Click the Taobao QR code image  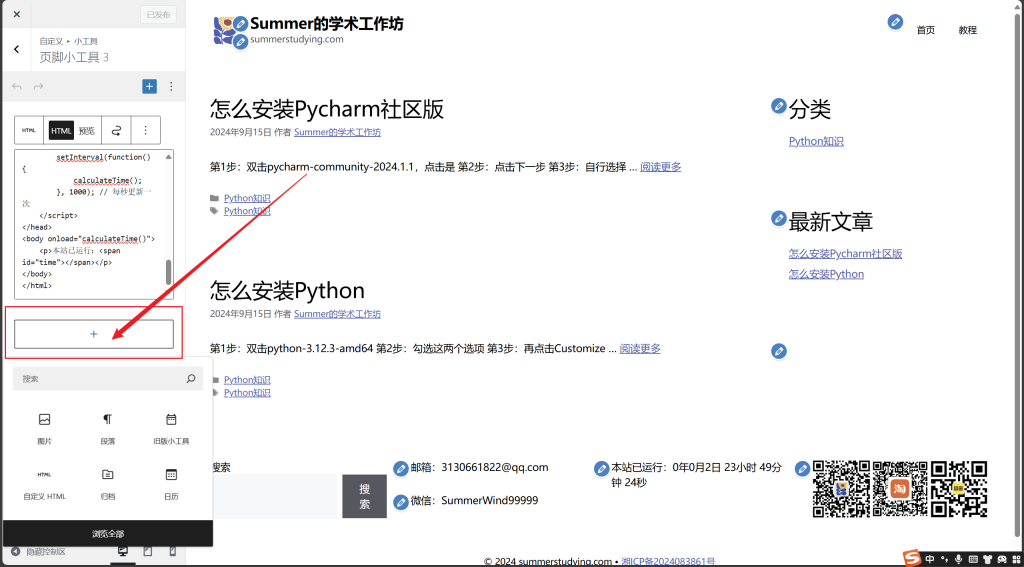[899, 489]
